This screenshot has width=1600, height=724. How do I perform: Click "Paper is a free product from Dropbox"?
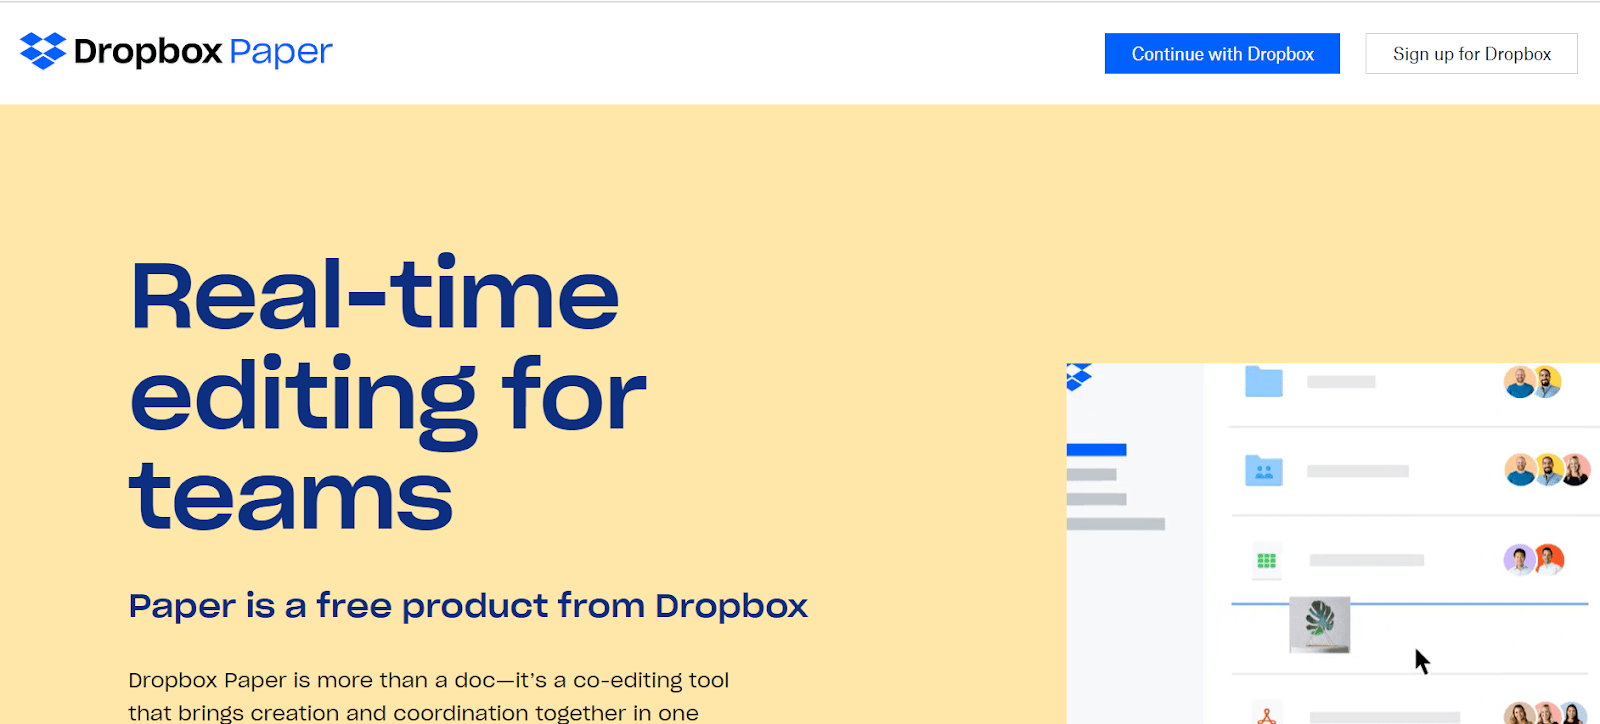[x=468, y=606]
